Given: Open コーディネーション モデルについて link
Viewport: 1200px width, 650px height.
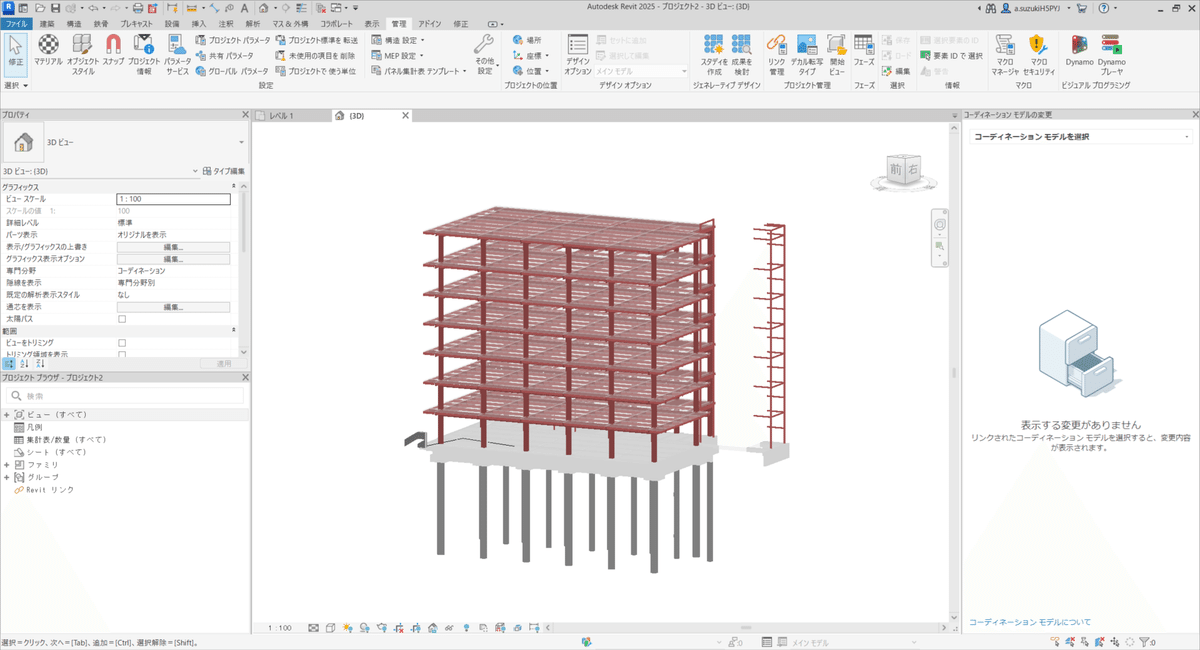Looking at the screenshot, I should tap(1030, 622).
